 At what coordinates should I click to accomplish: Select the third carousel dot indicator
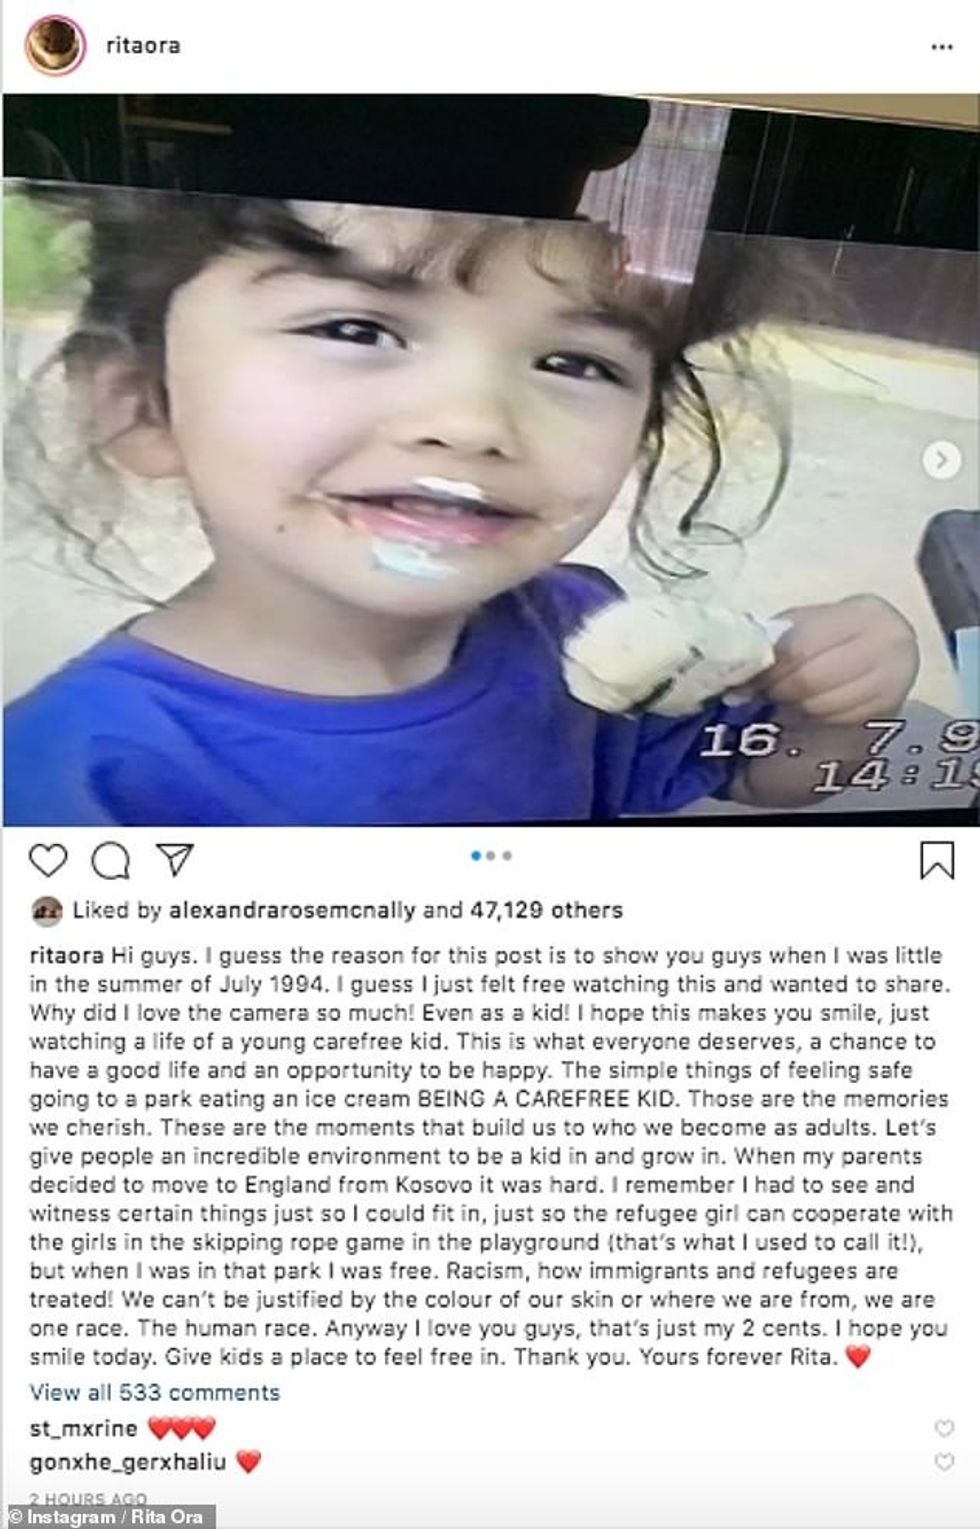click(507, 855)
